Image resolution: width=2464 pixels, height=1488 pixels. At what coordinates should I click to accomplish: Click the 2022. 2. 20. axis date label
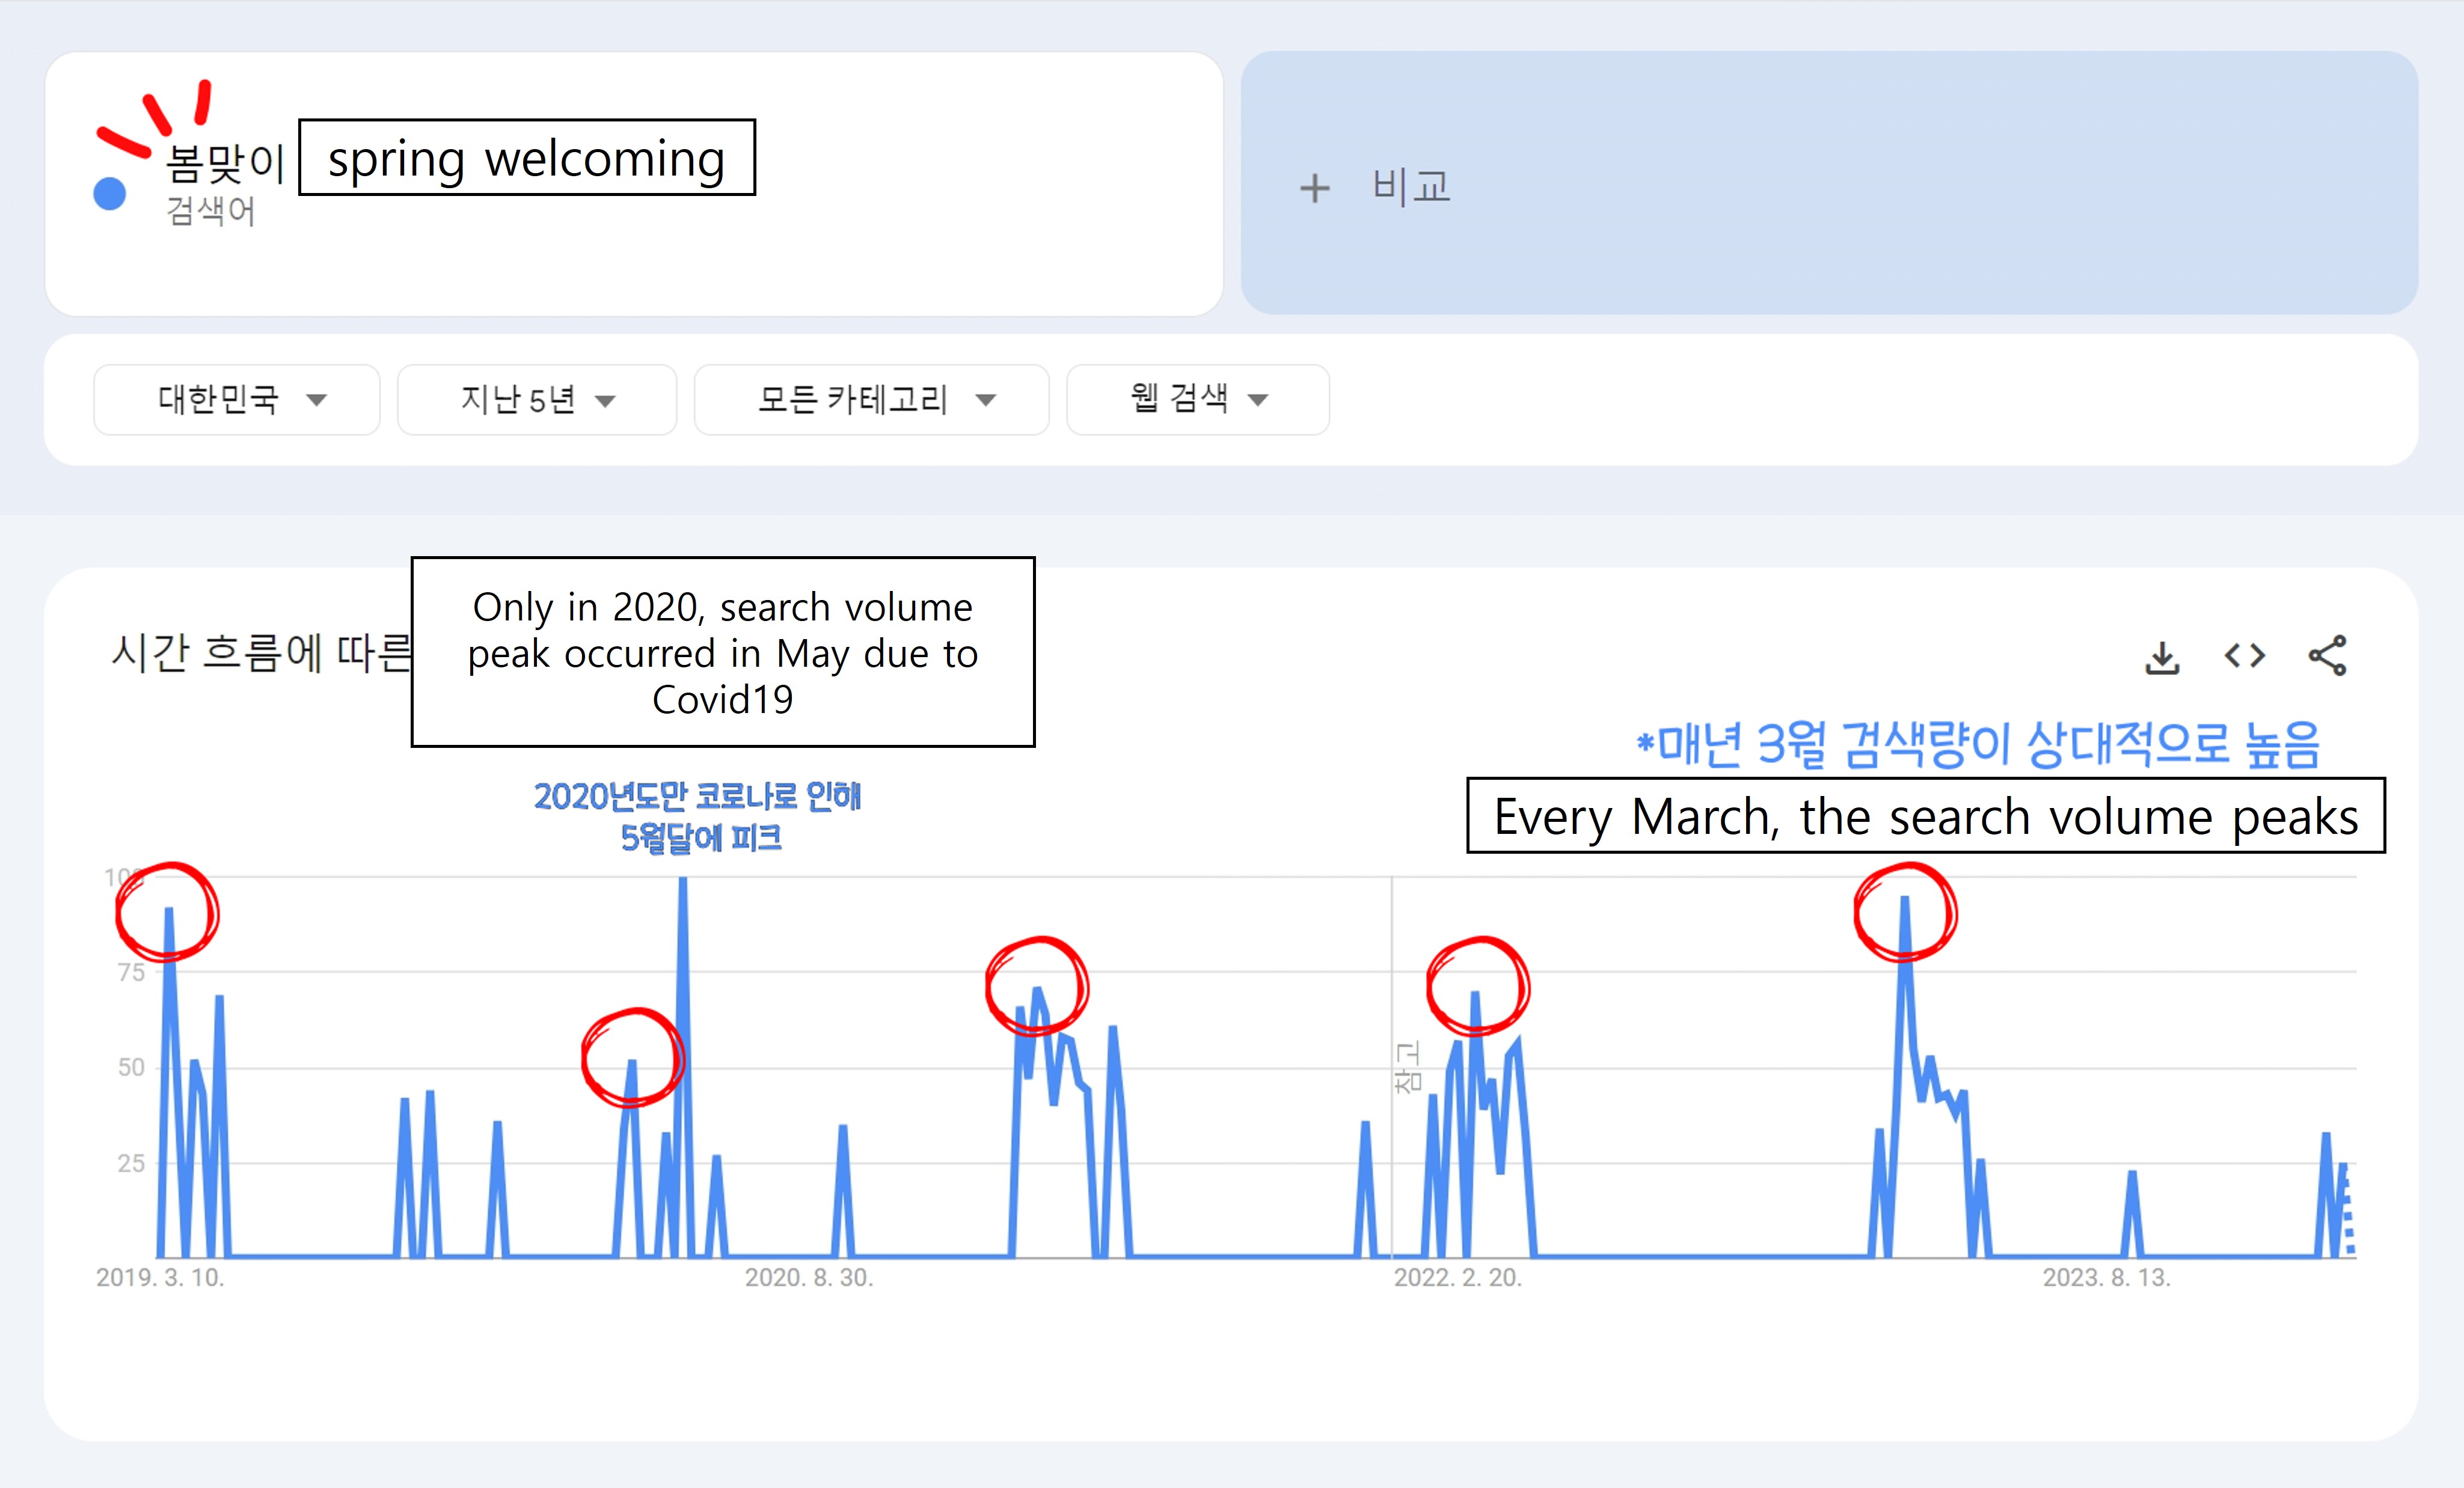(x=1457, y=1277)
